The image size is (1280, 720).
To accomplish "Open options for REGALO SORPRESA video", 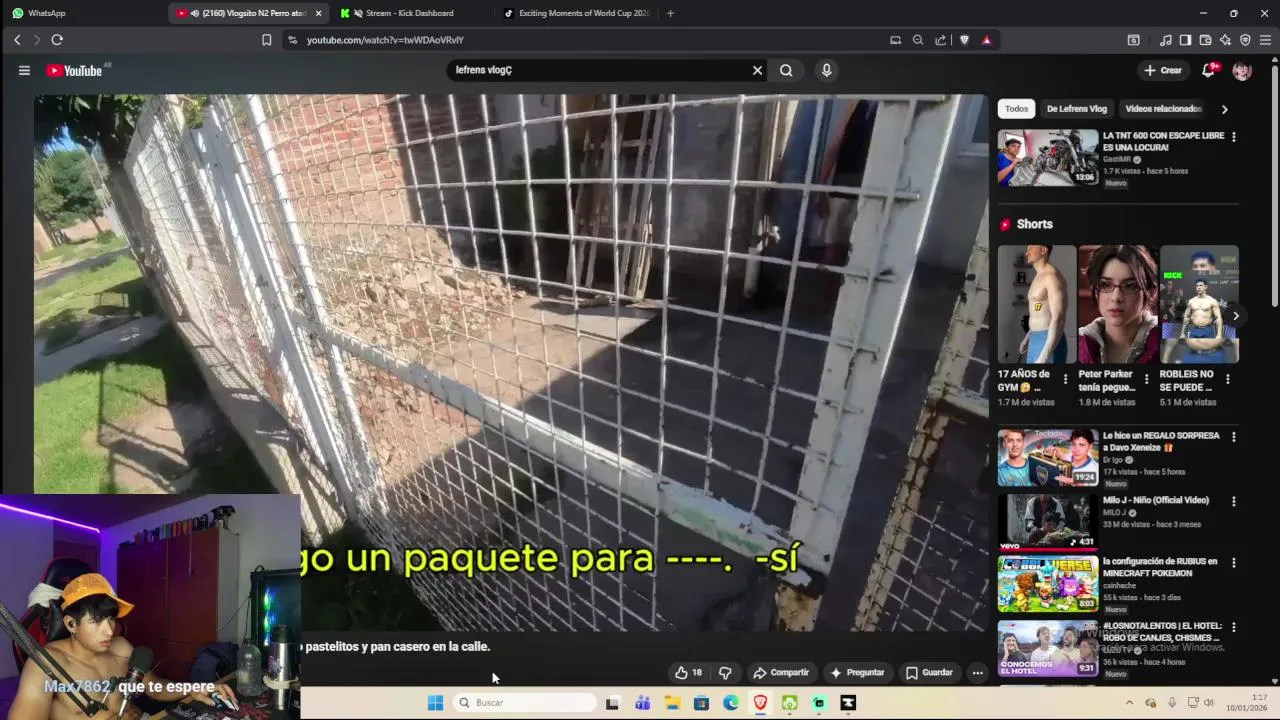I will pos(1233,437).
